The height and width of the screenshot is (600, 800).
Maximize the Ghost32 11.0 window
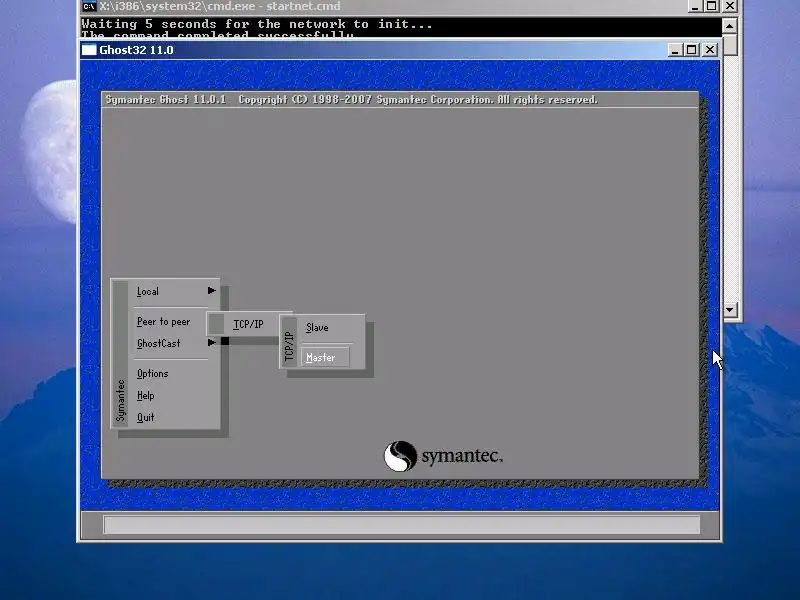point(691,50)
